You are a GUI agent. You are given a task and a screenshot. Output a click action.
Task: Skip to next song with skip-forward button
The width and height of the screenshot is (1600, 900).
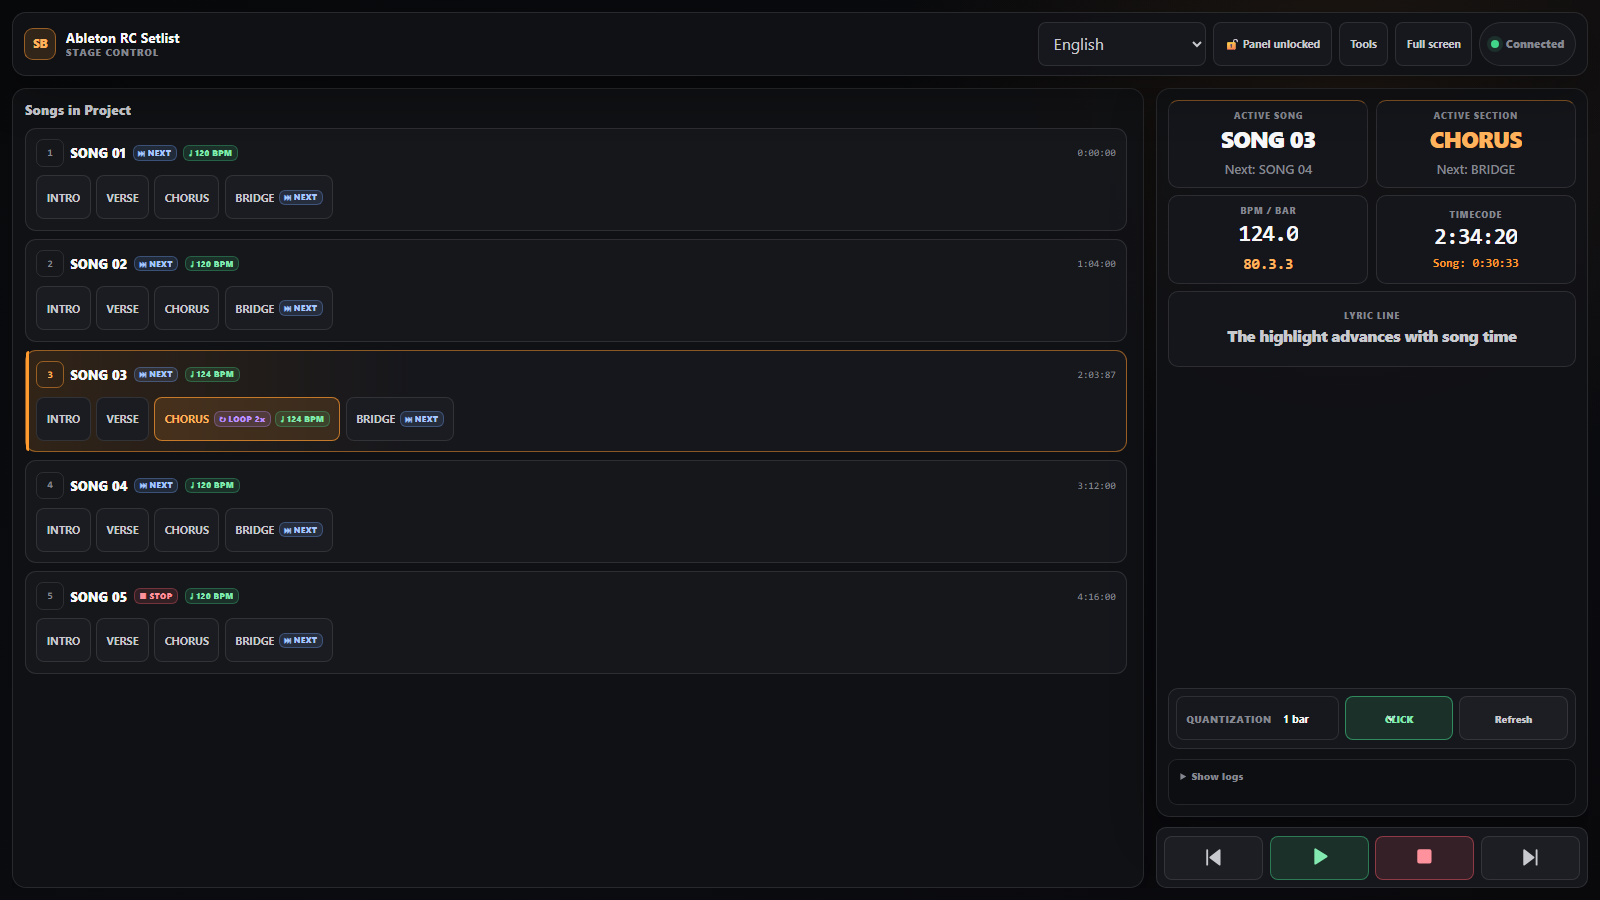pos(1530,857)
